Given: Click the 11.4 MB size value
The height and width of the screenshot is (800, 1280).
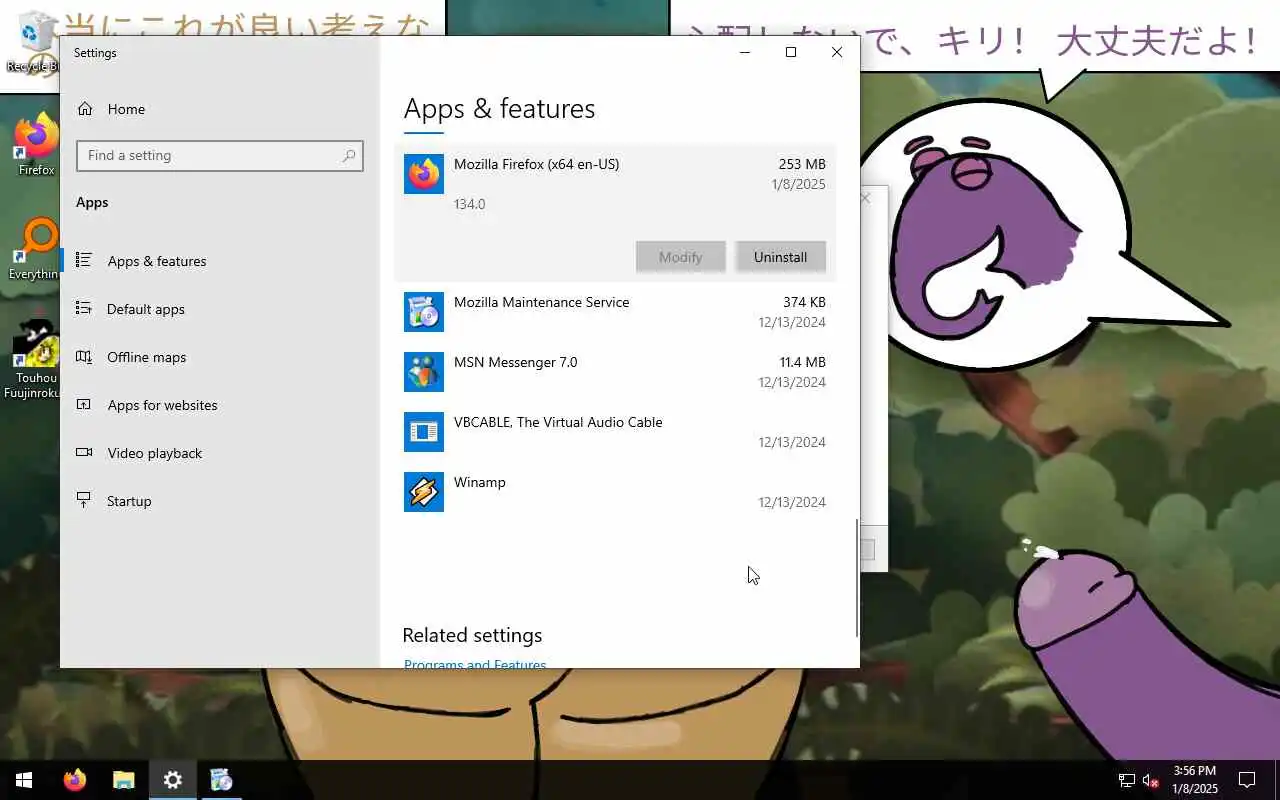Looking at the screenshot, I should coord(802,362).
